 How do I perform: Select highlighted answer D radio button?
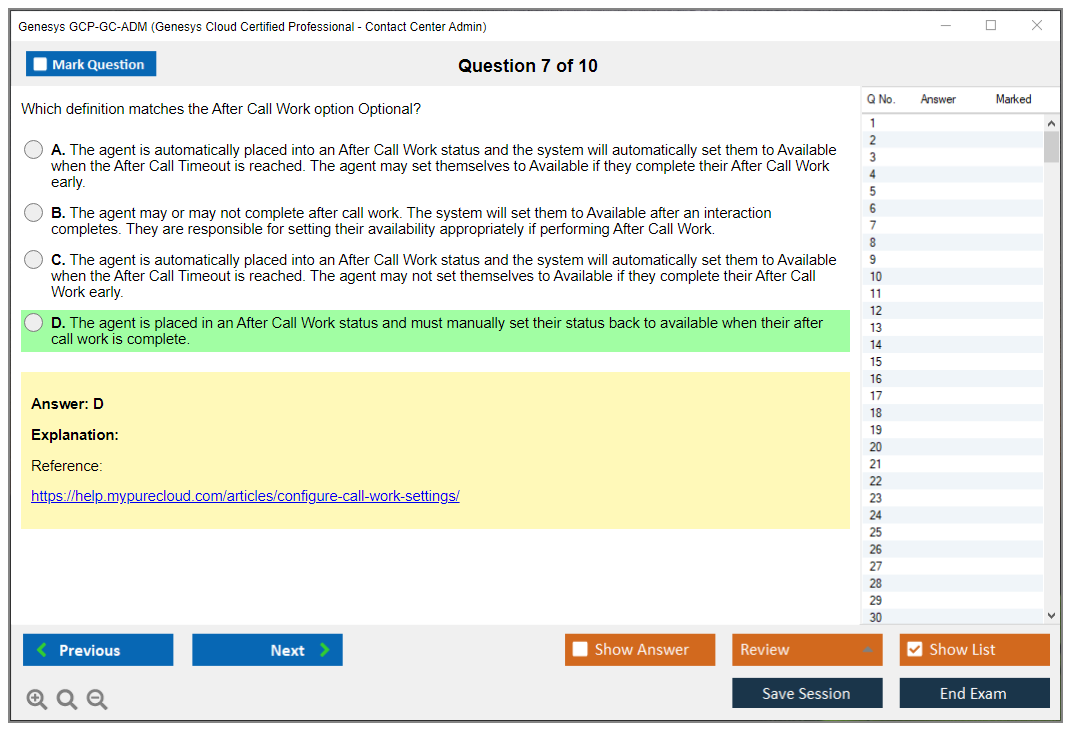coord(34,323)
